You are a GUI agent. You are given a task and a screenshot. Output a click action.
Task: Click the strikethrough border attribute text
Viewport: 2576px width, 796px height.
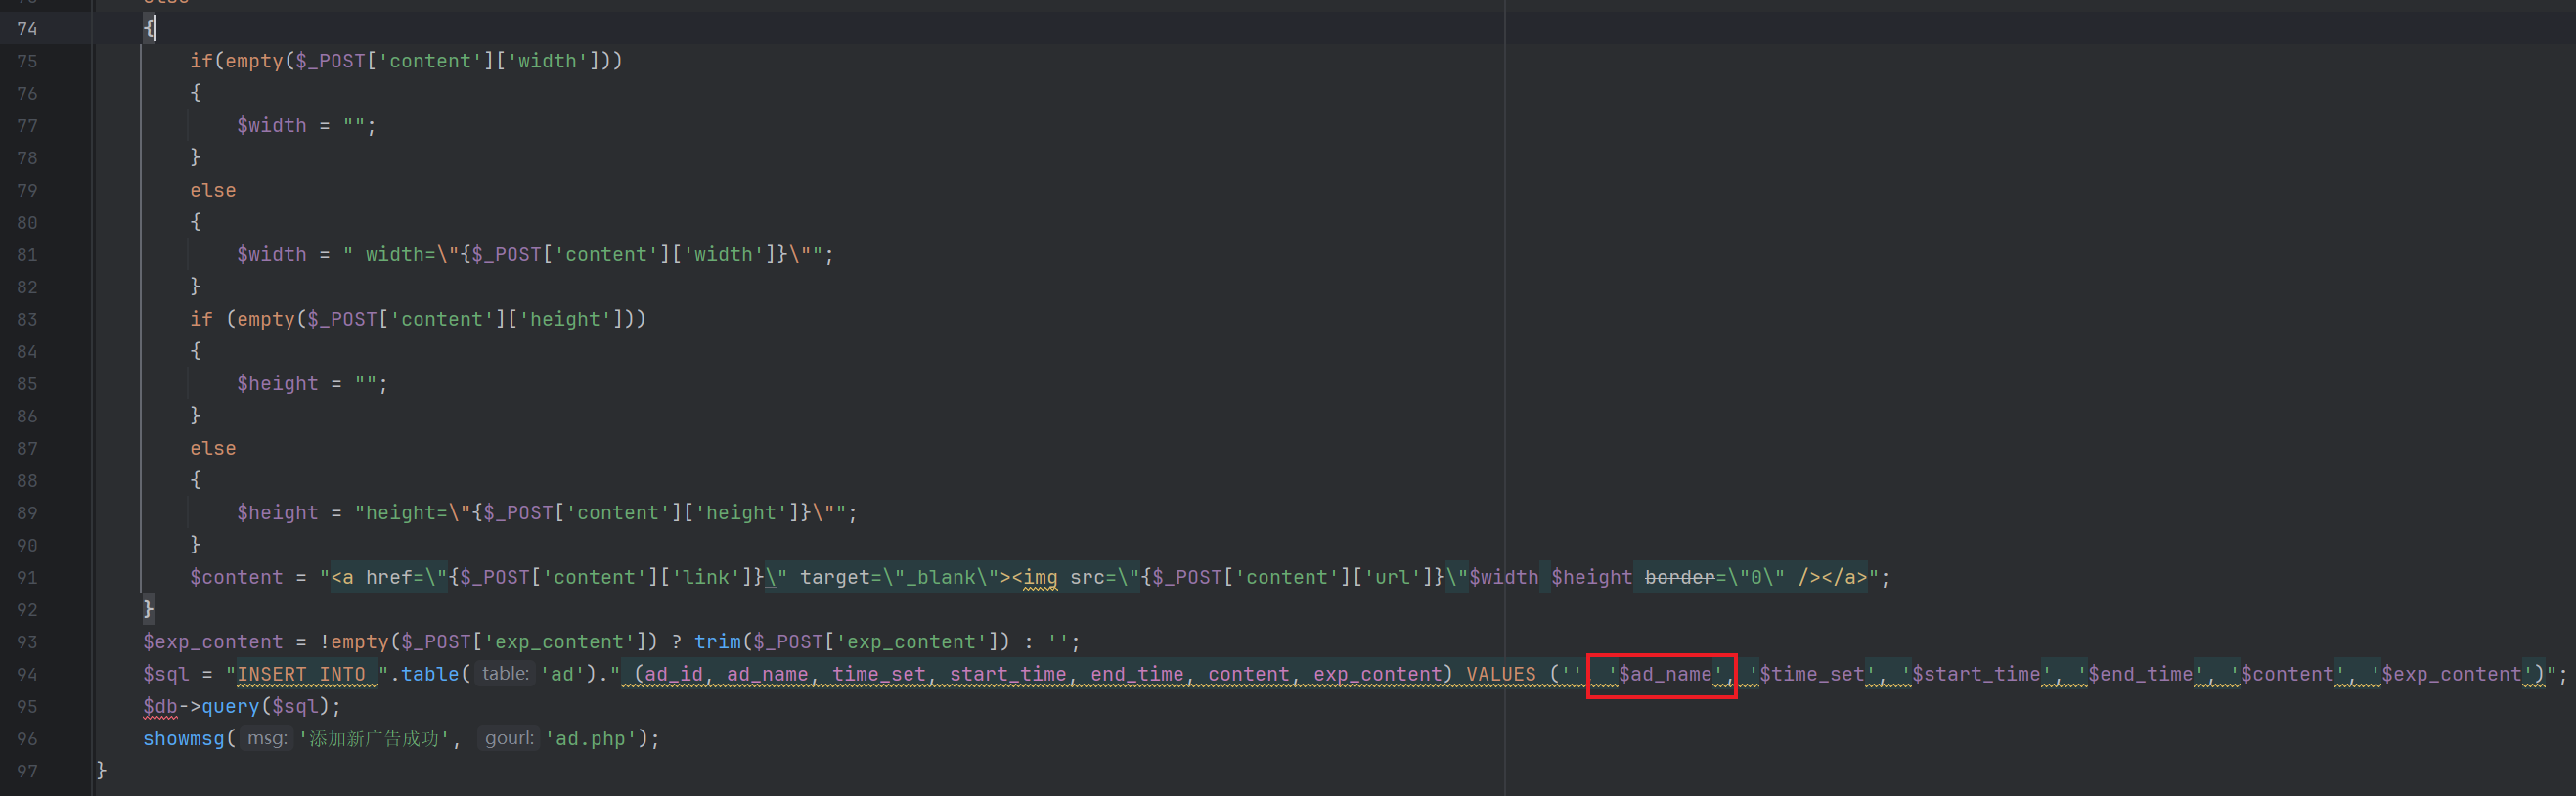click(1679, 578)
